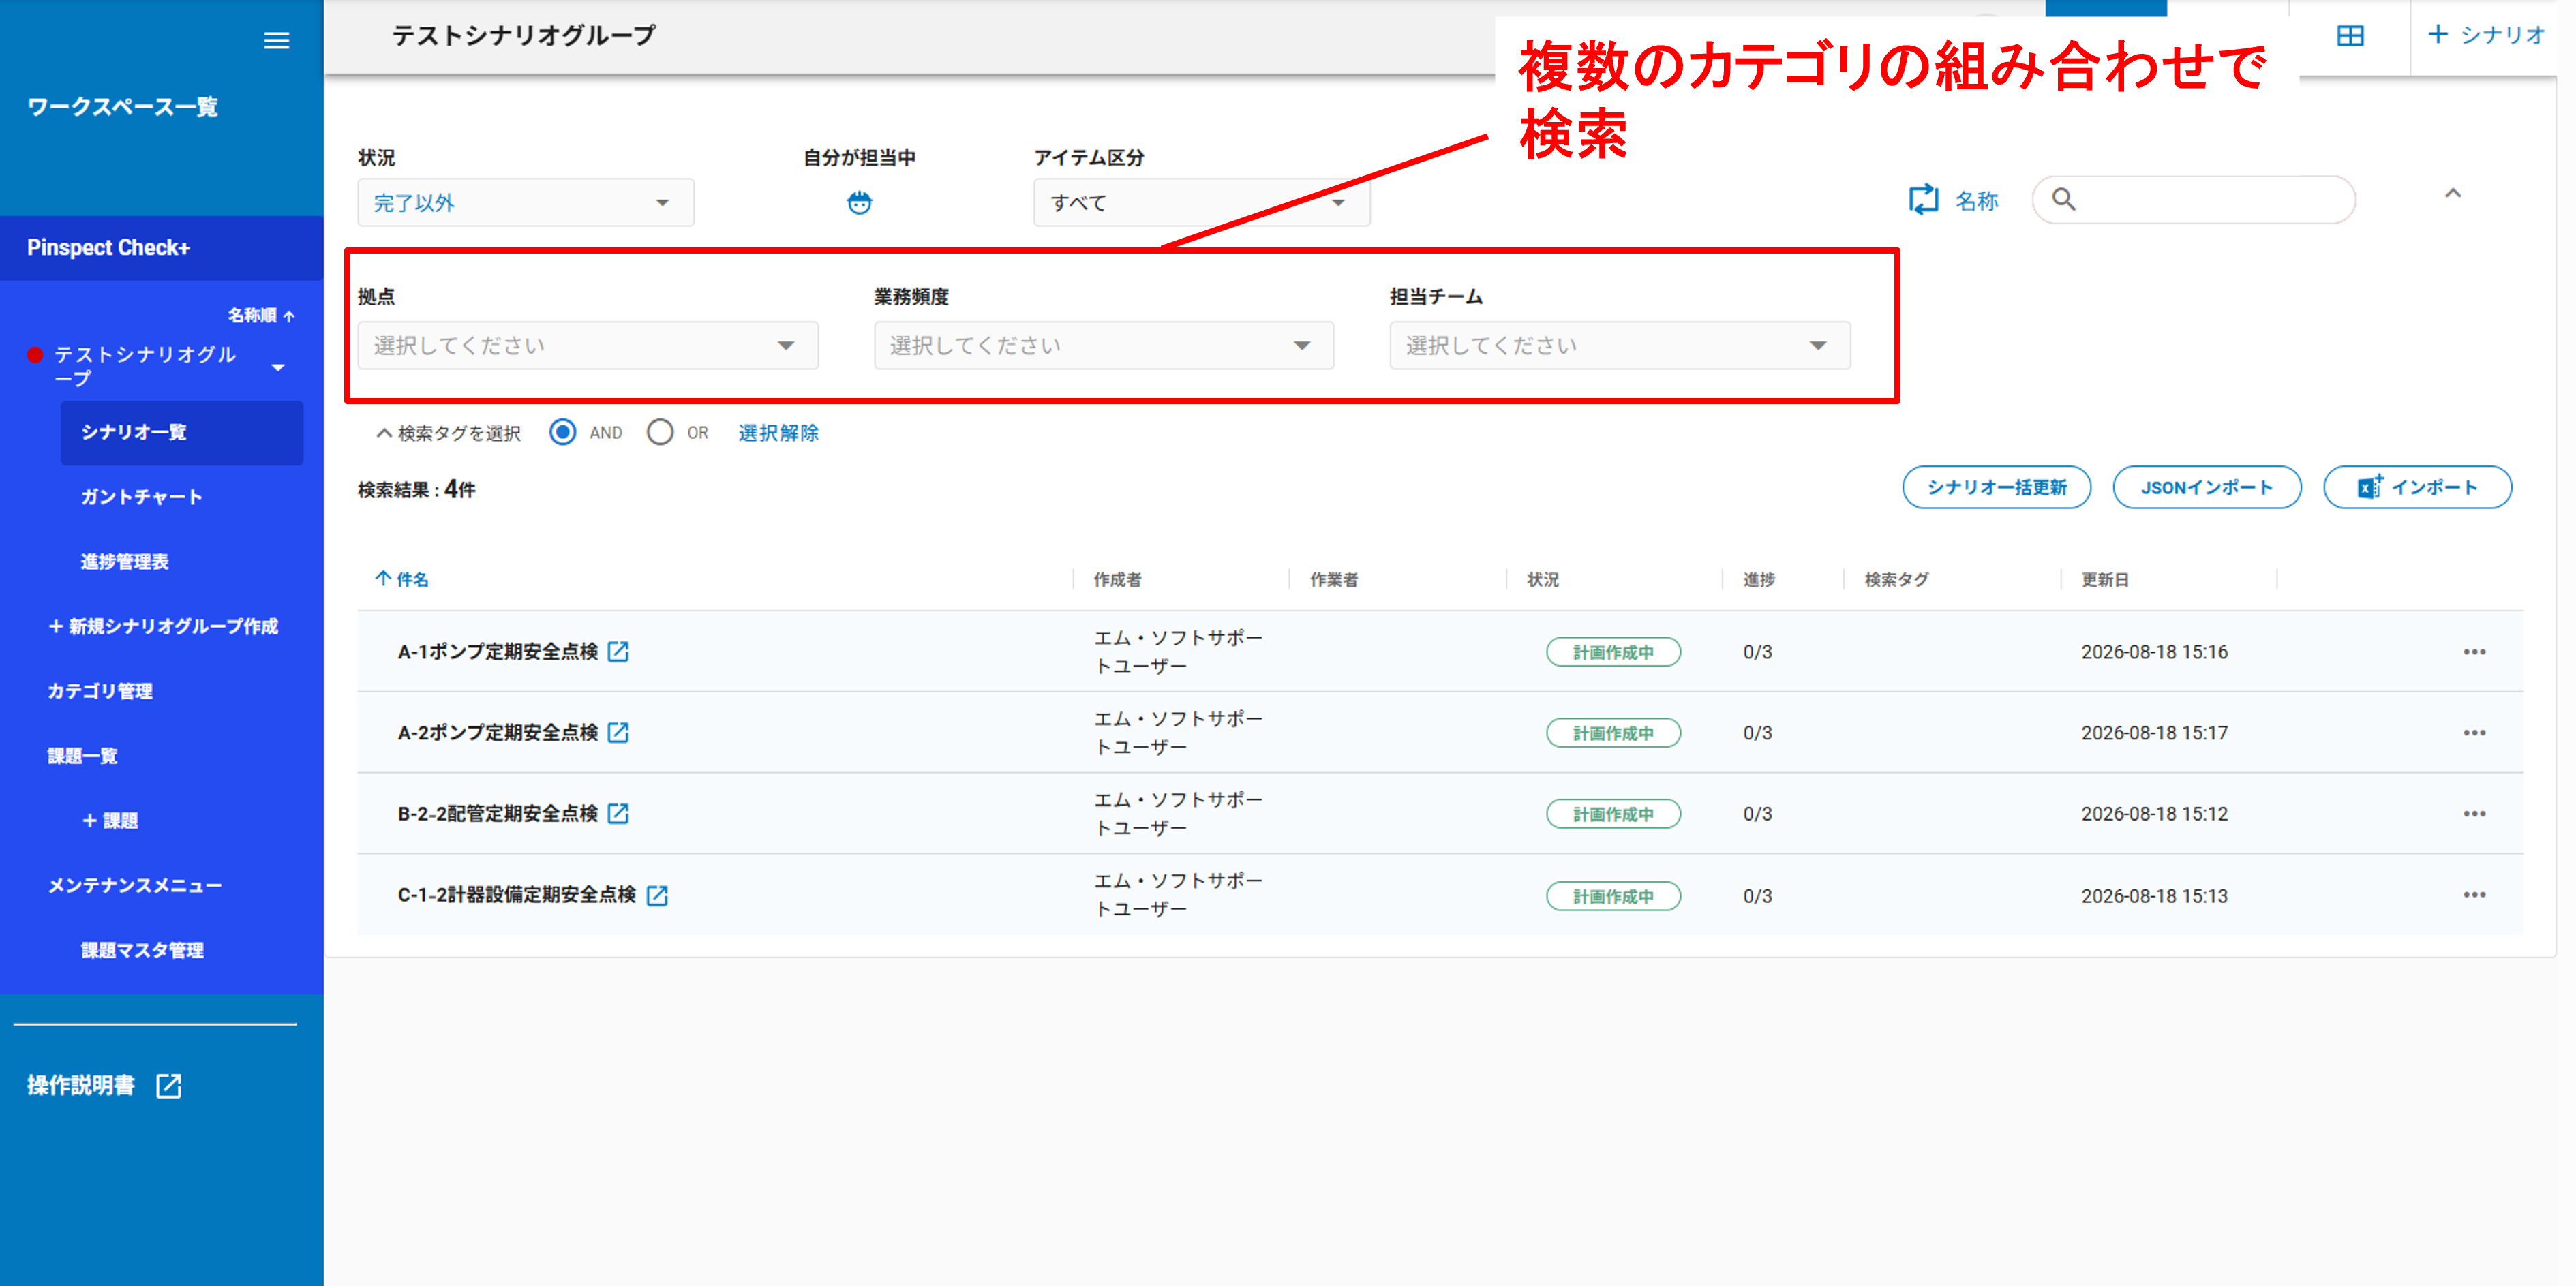The image size is (2576, 1286).
Task: Click the 作成者 column header
Action: point(1117,580)
